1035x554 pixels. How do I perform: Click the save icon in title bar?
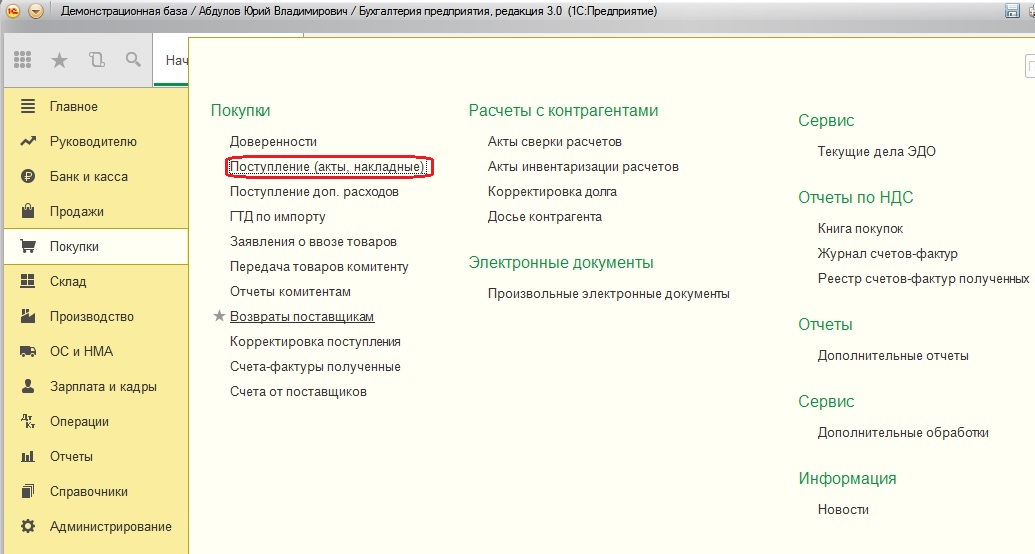[x=1012, y=11]
